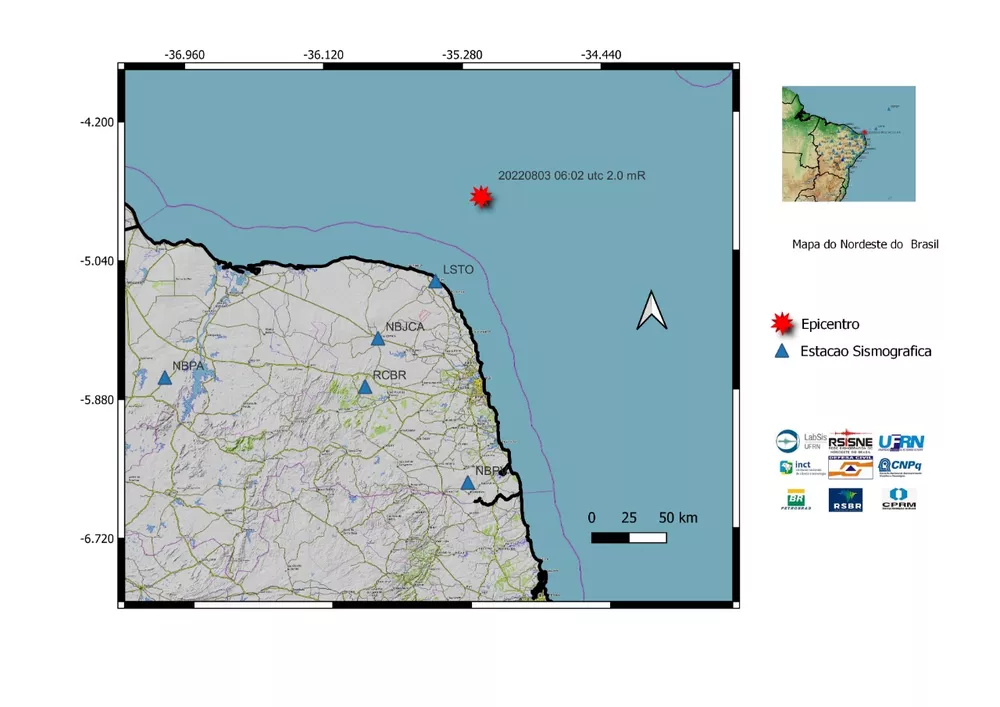
Task: Click the RCBR station triangle marker
Action: coord(365,387)
